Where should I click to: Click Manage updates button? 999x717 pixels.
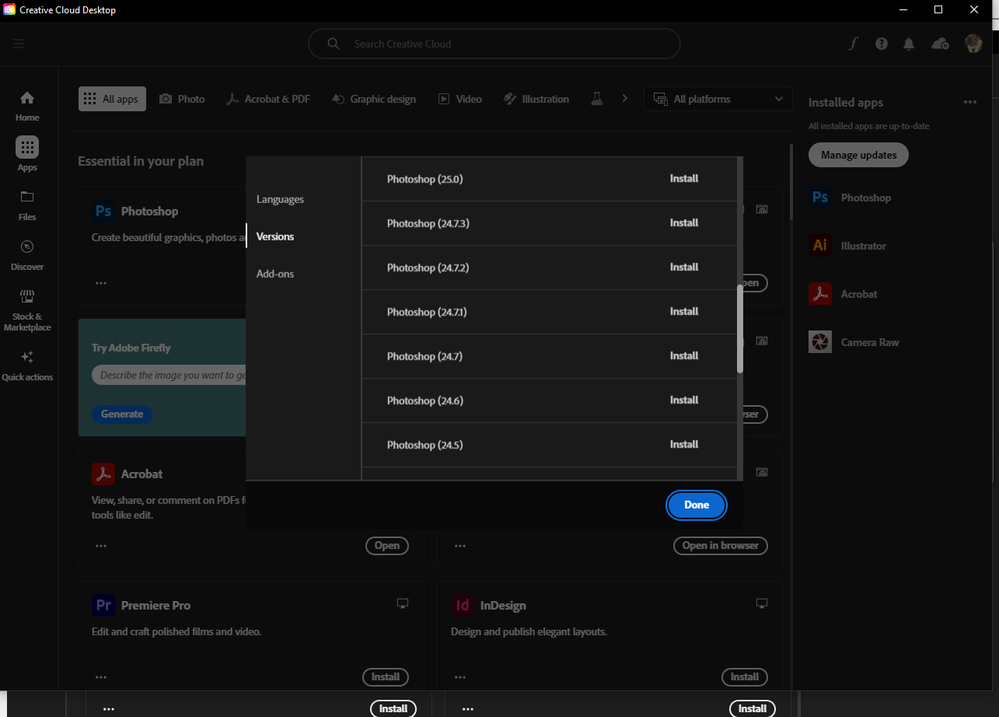click(858, 155)
